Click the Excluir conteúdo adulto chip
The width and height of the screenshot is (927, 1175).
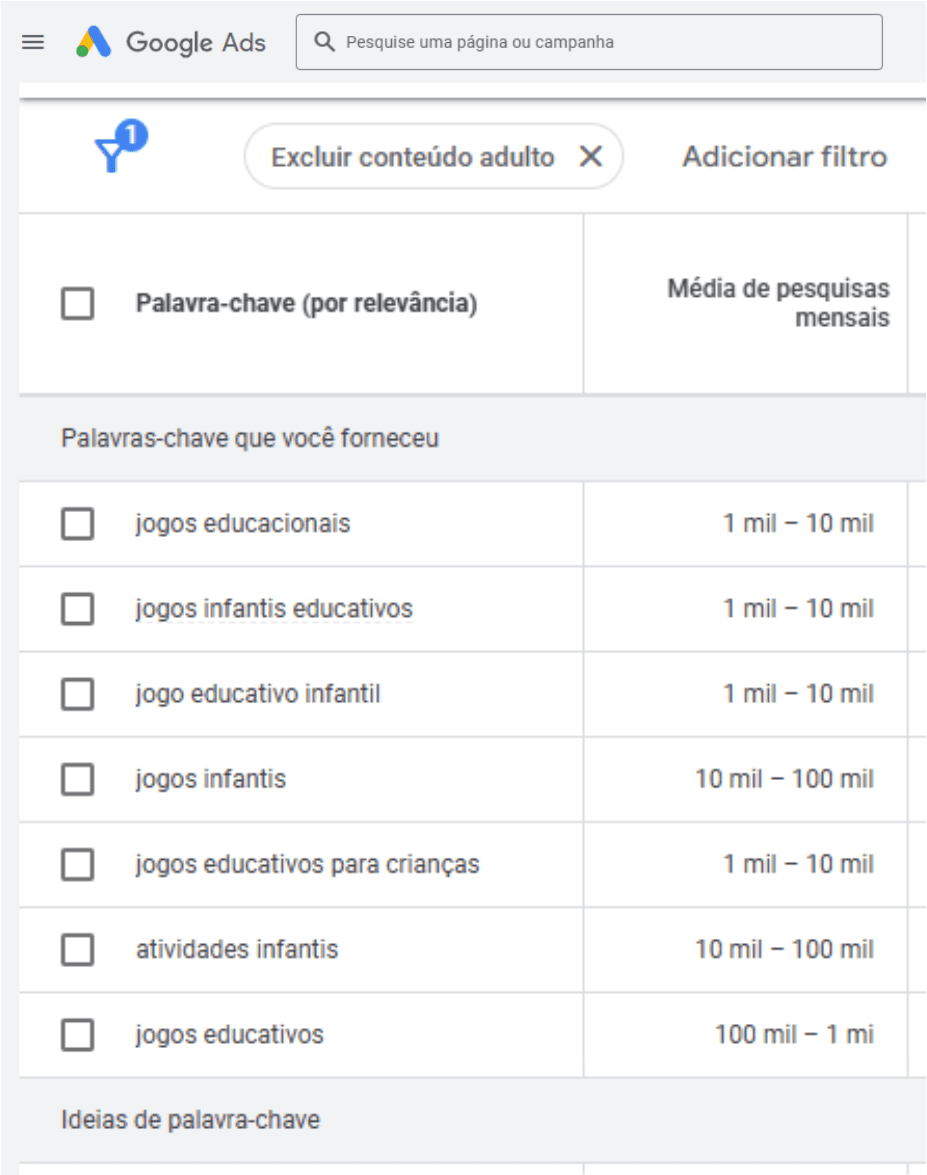point(412,157)
